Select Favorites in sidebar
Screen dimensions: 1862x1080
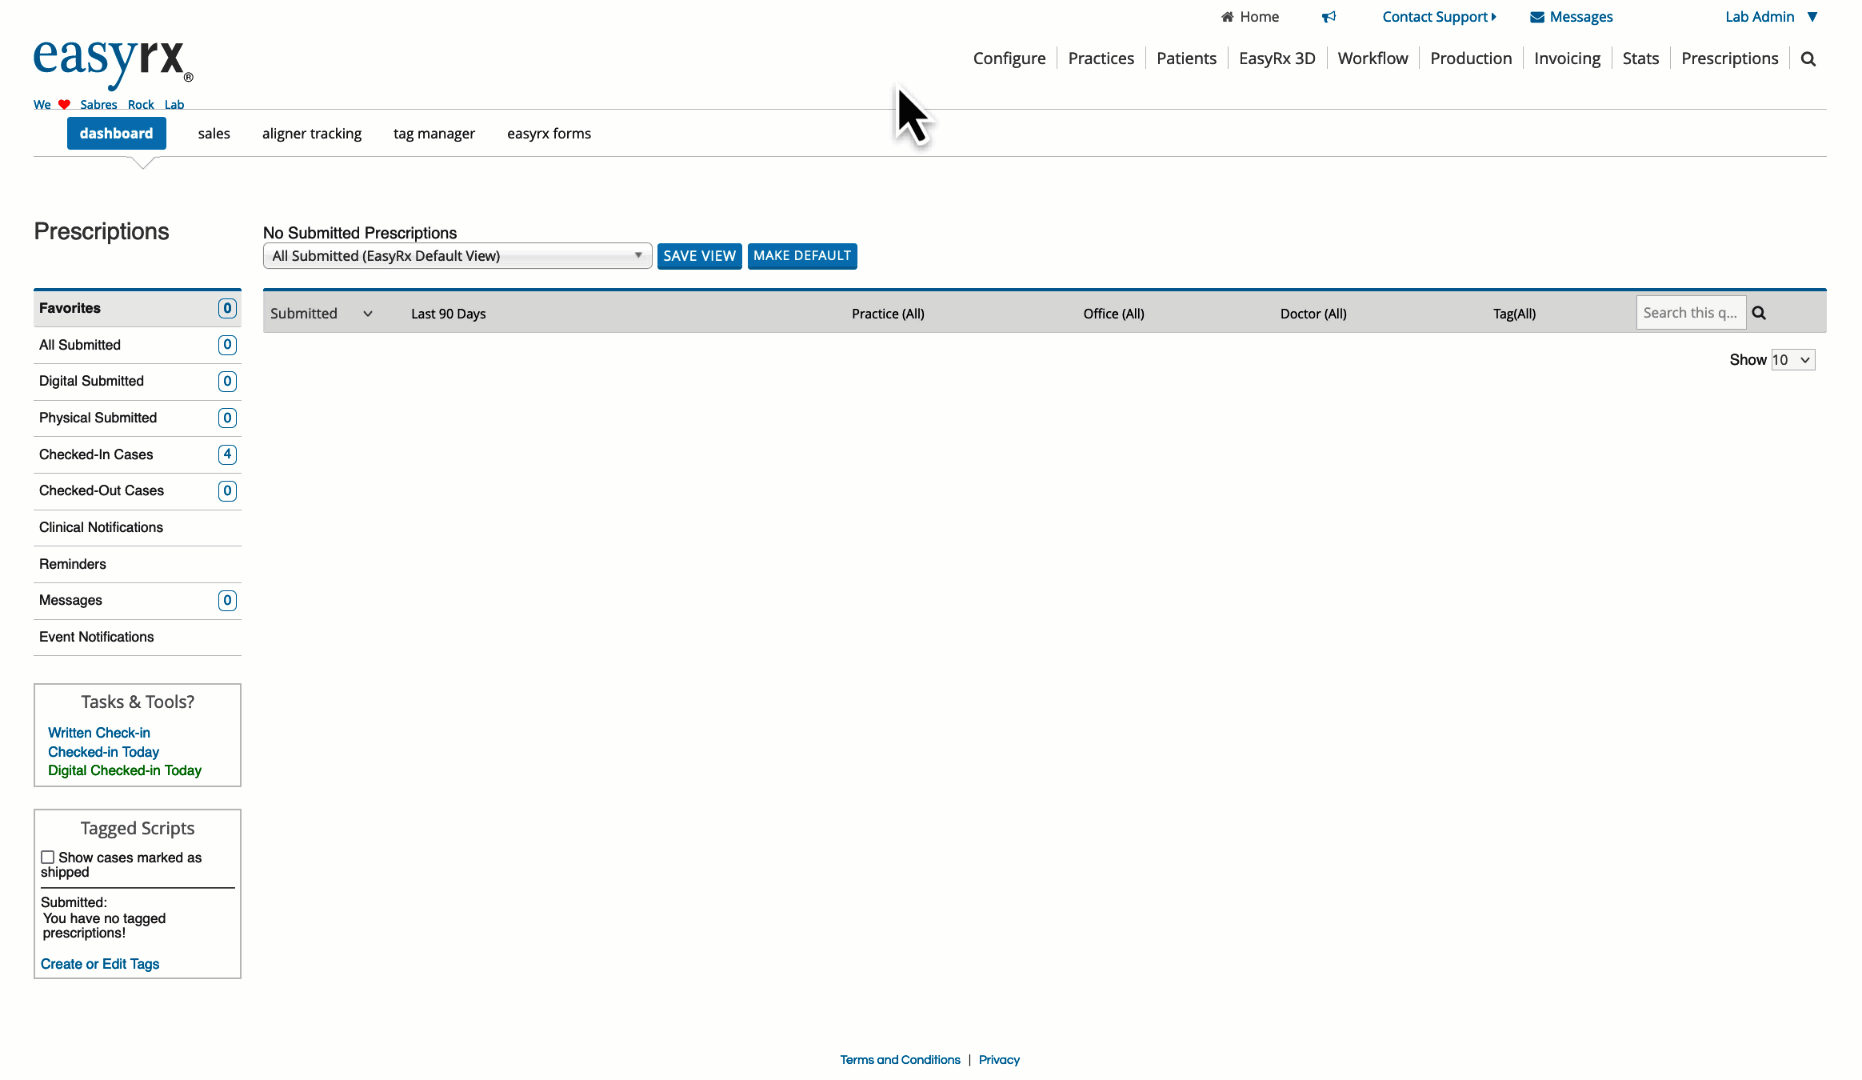(x=138, y=308)
